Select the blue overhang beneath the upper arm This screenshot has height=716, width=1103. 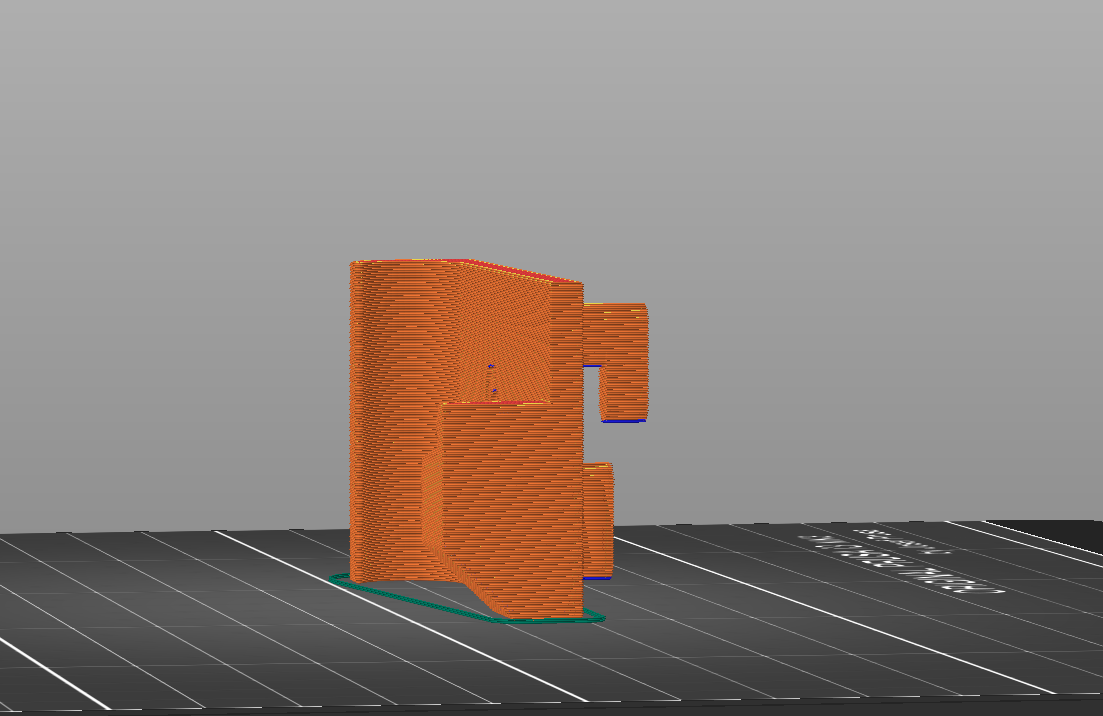click(x=591, y=366)
